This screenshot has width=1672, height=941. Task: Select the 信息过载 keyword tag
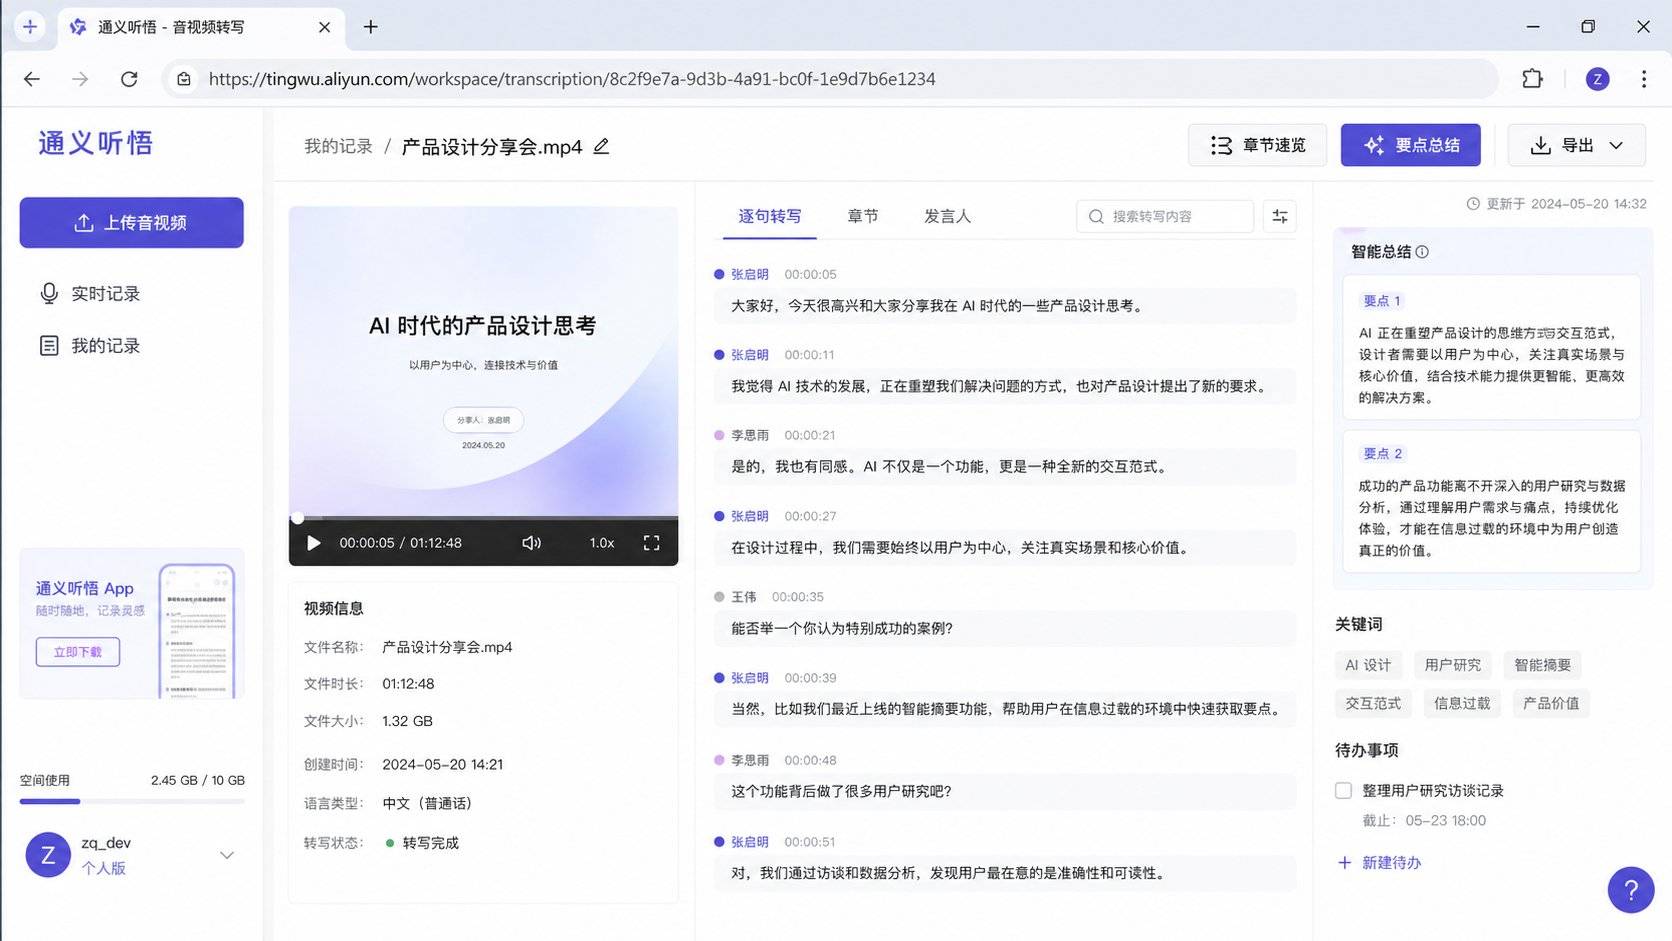click(1462, 703)
